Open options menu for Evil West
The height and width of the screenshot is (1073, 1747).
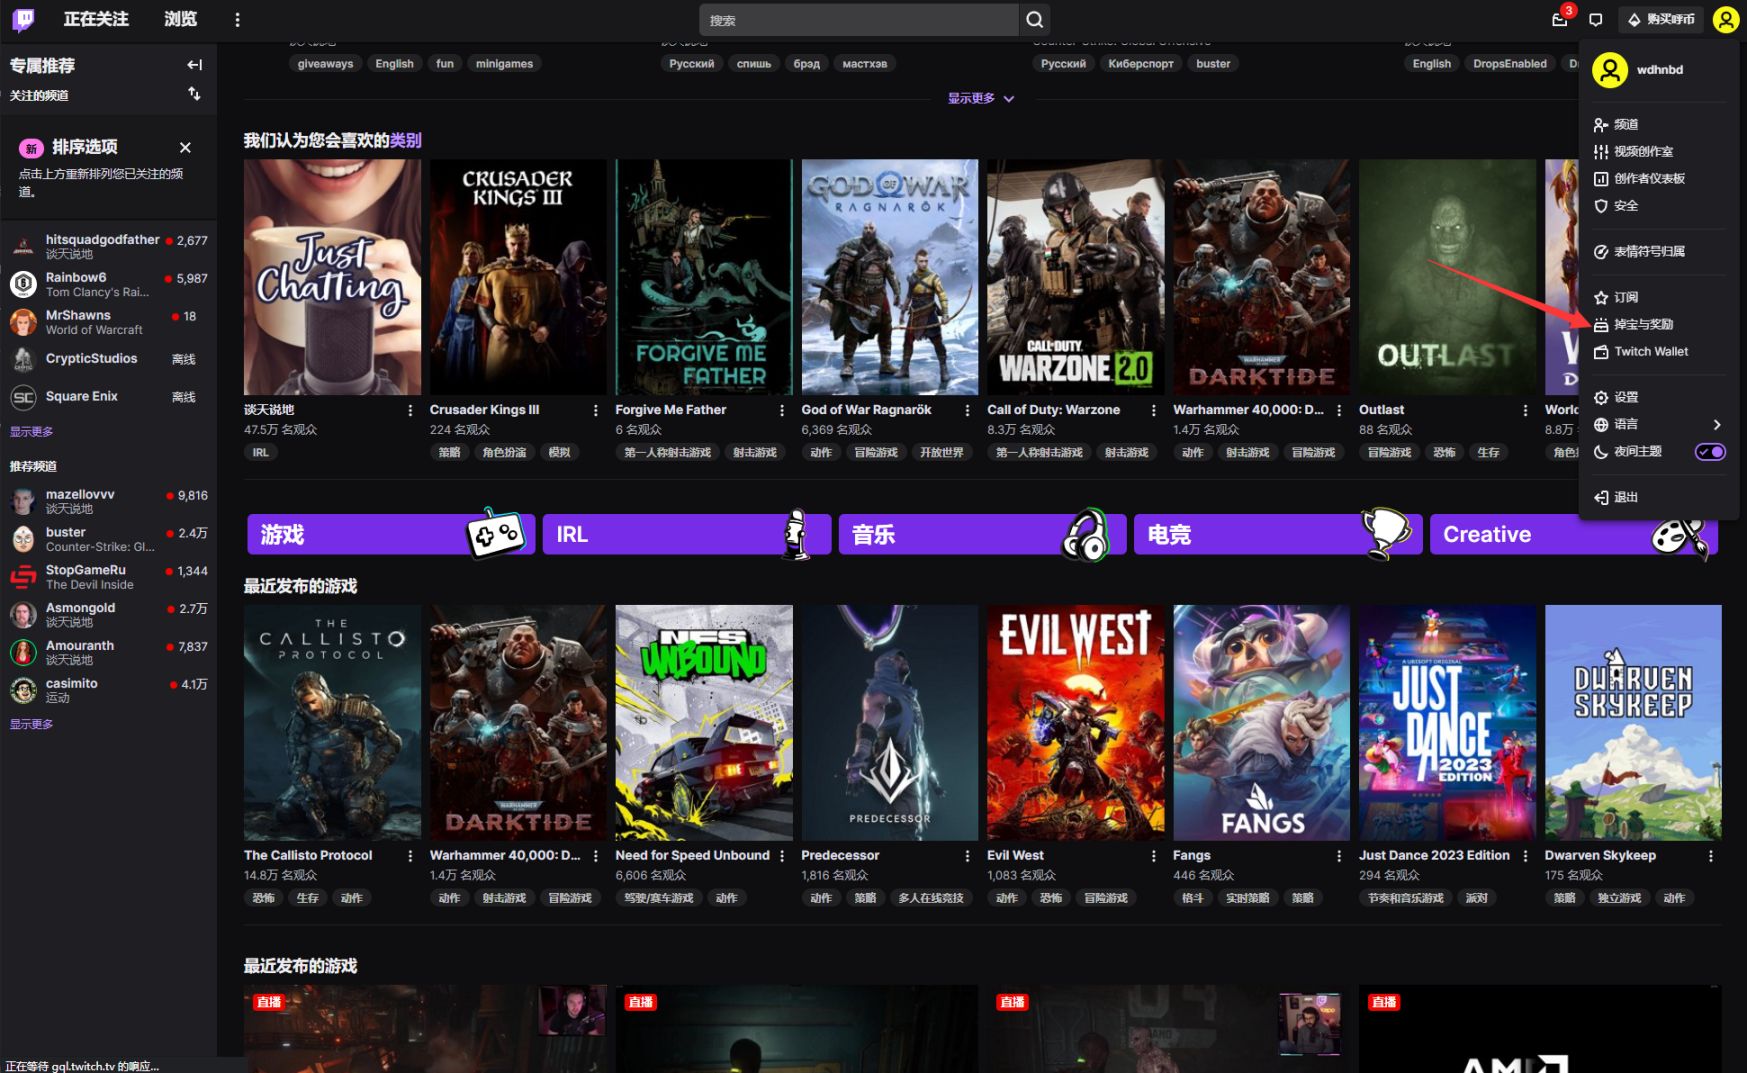[x=1153, y=856]
